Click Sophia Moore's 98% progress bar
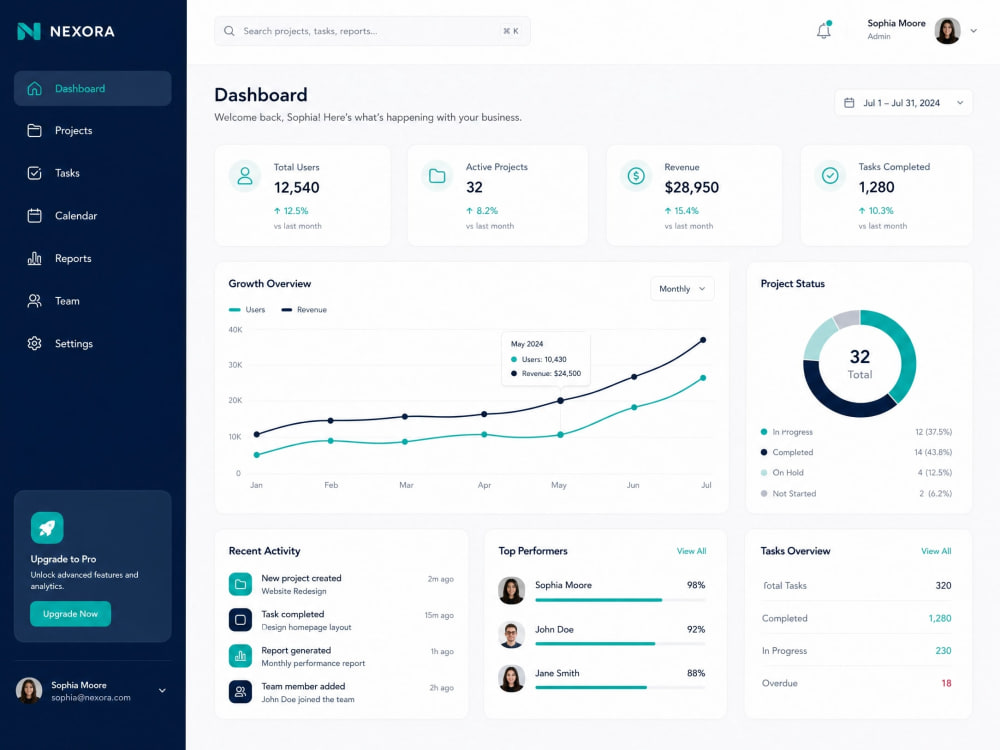This screenshot has width=1000, height=750. click(x=620, y=600)
